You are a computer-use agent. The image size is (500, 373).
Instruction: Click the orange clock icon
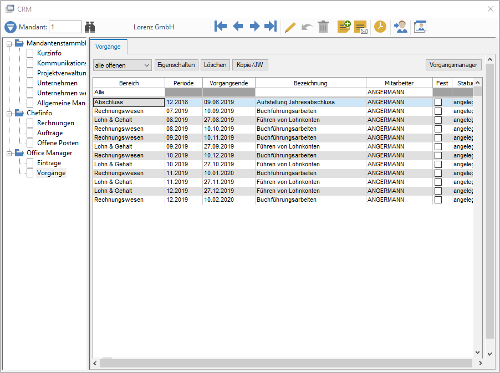[380, 27]
